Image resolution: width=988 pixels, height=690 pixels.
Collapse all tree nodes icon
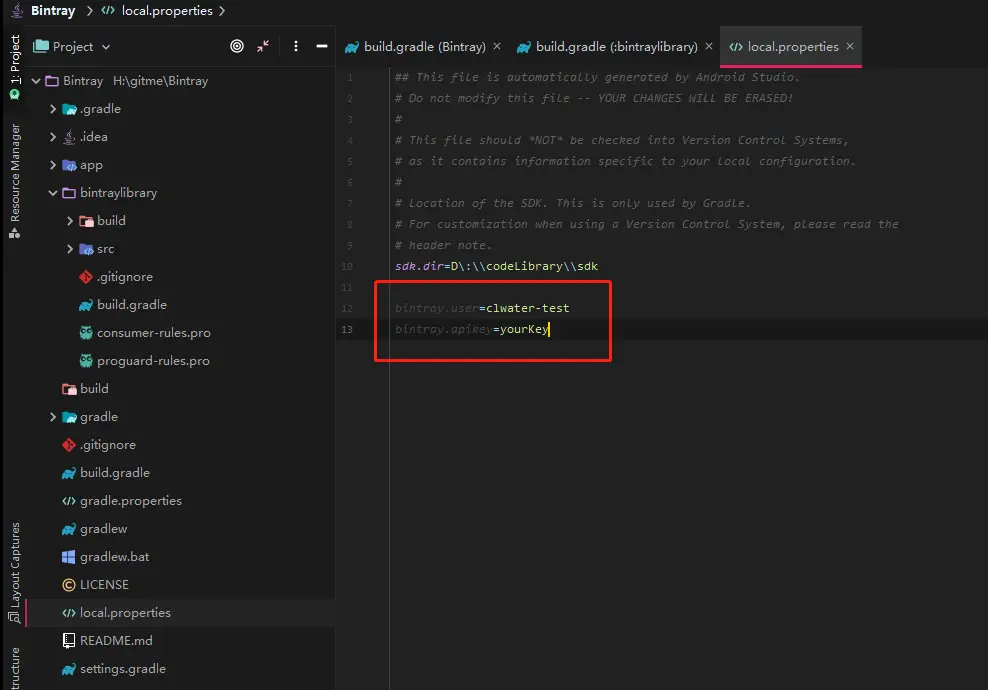263,46
